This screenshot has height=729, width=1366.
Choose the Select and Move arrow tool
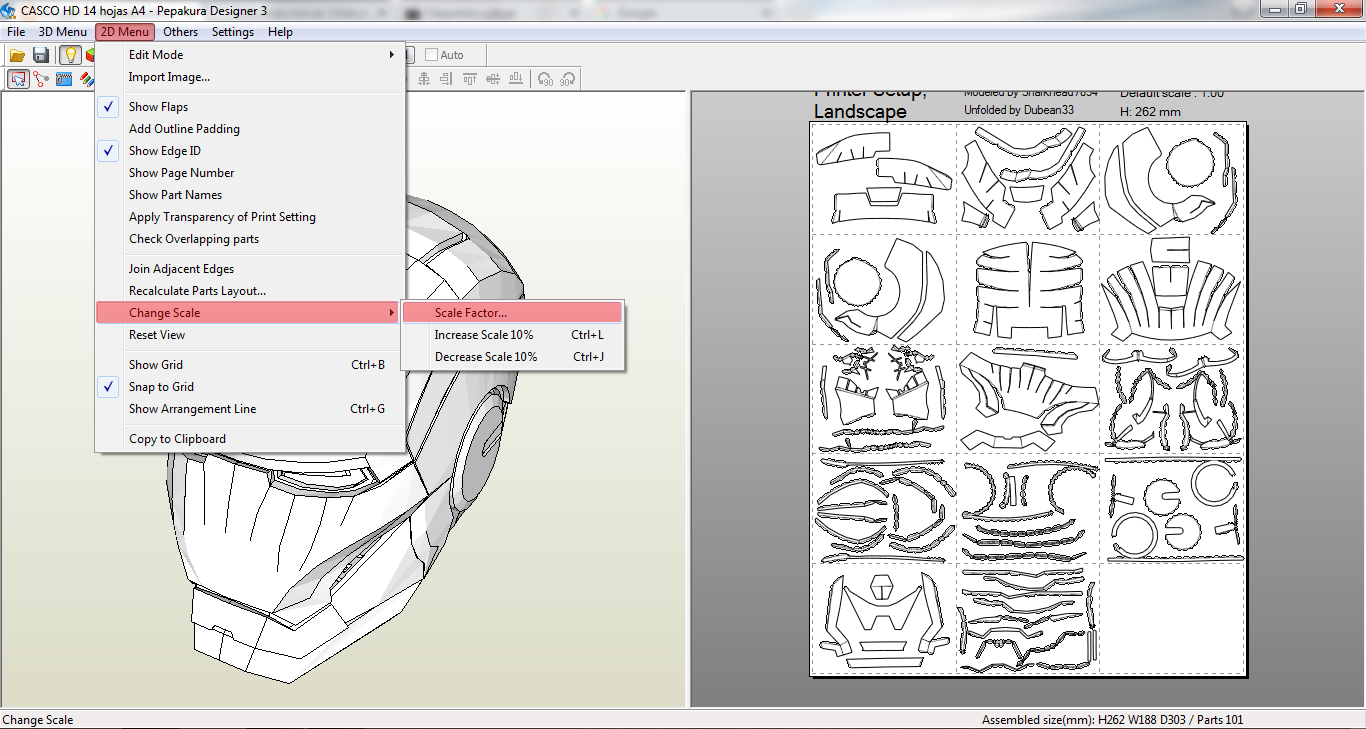[18, 79]
